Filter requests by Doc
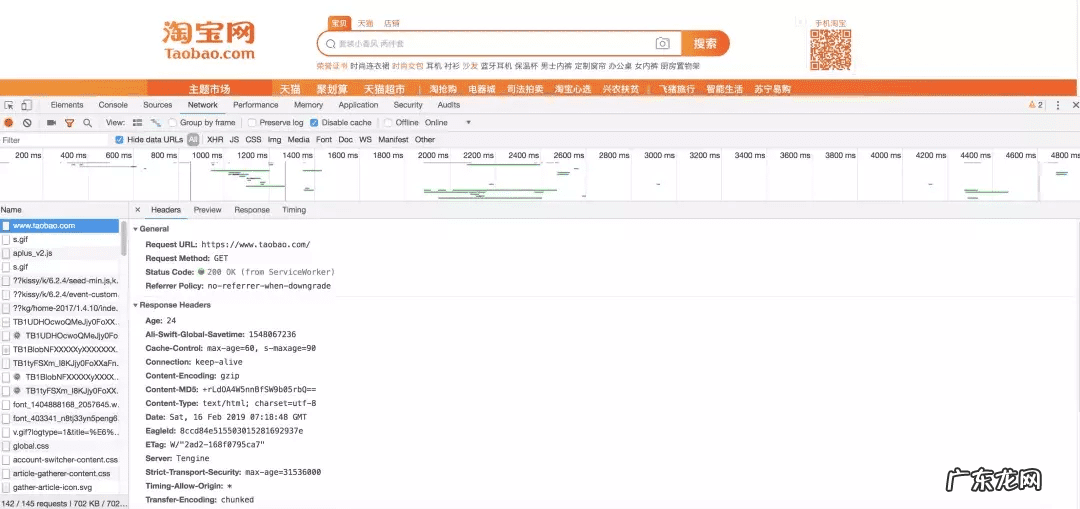This screenshot has width=1080, height=509. pyautogui.click(x=346, y=140)
